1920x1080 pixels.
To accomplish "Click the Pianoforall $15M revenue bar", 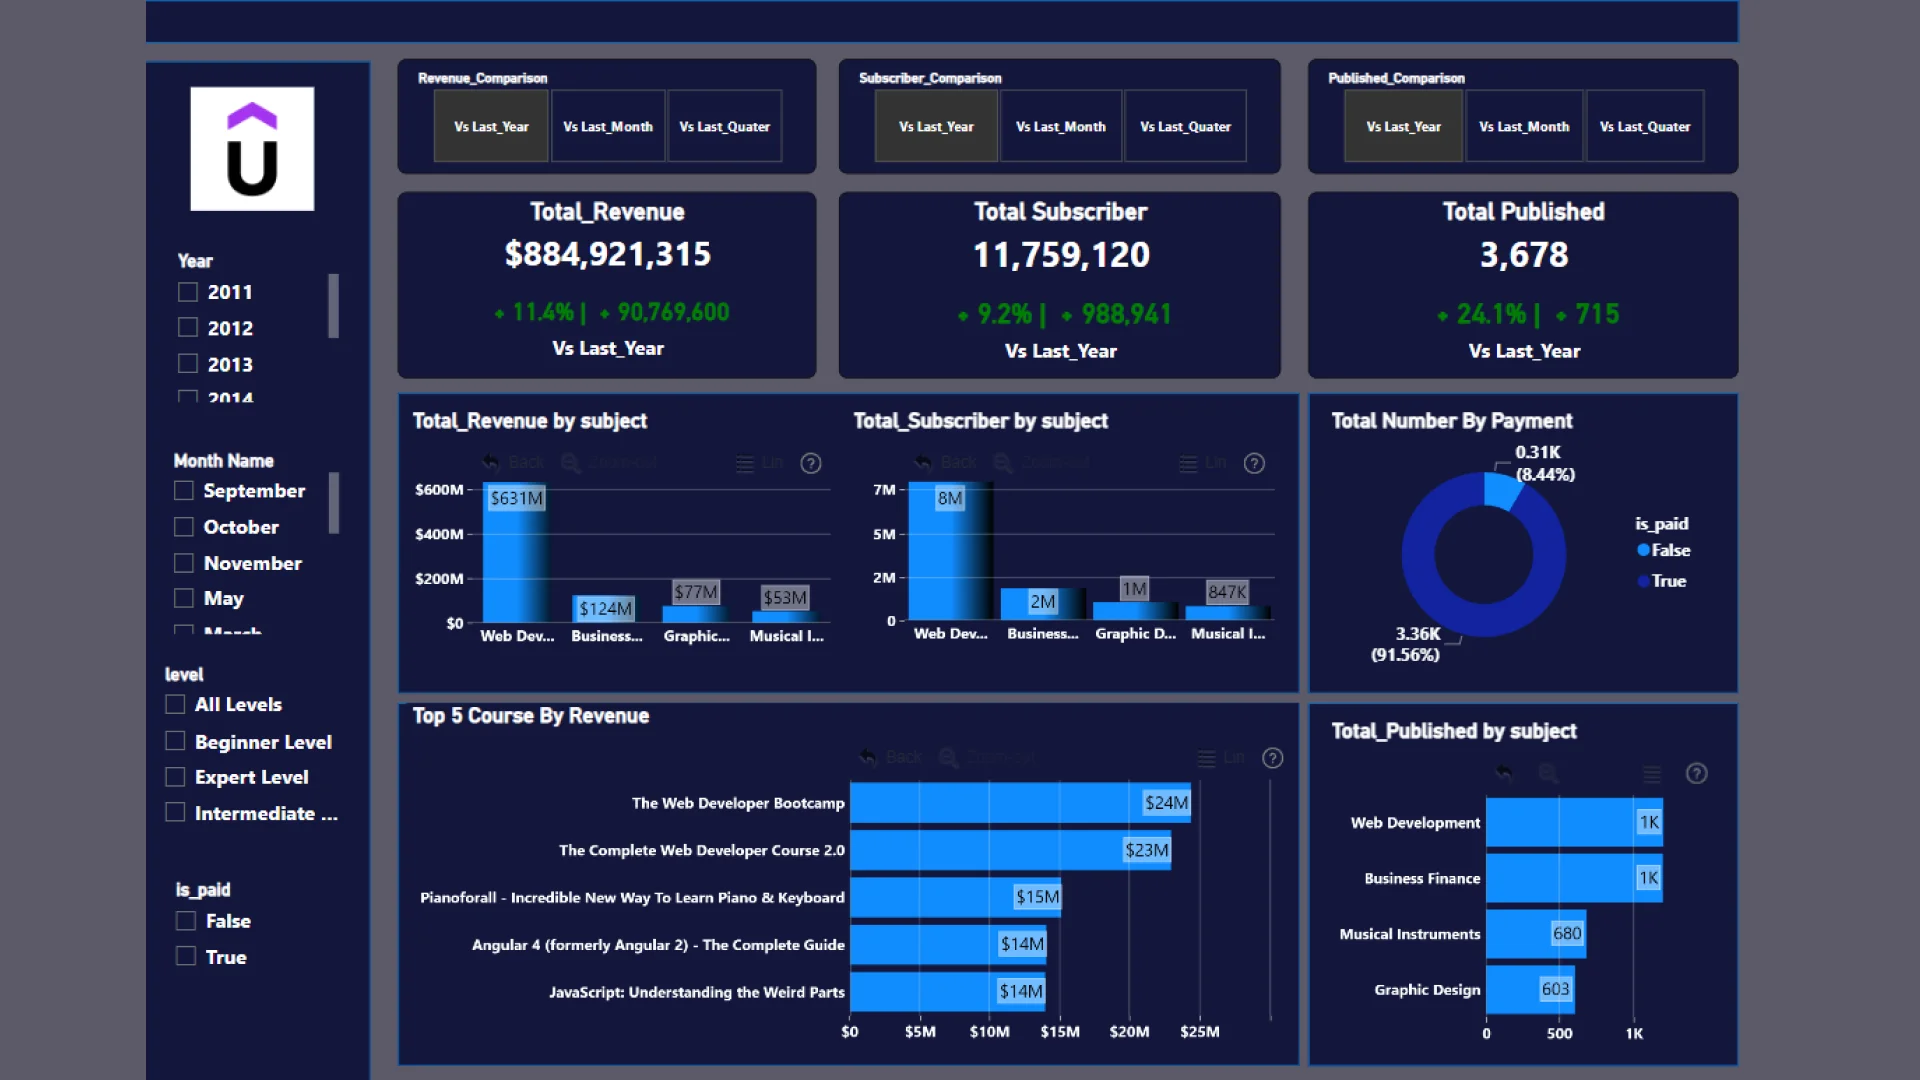I will 956,897.
